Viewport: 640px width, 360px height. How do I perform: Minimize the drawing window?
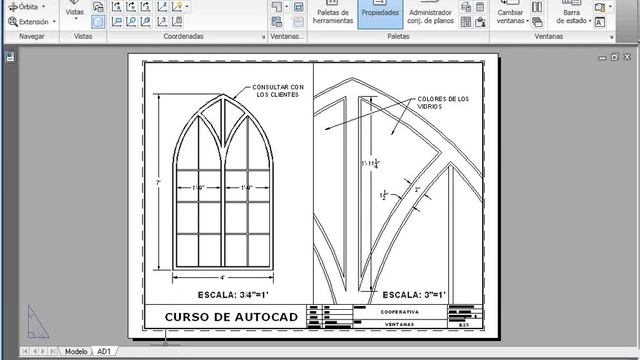[x=602, y=58]
